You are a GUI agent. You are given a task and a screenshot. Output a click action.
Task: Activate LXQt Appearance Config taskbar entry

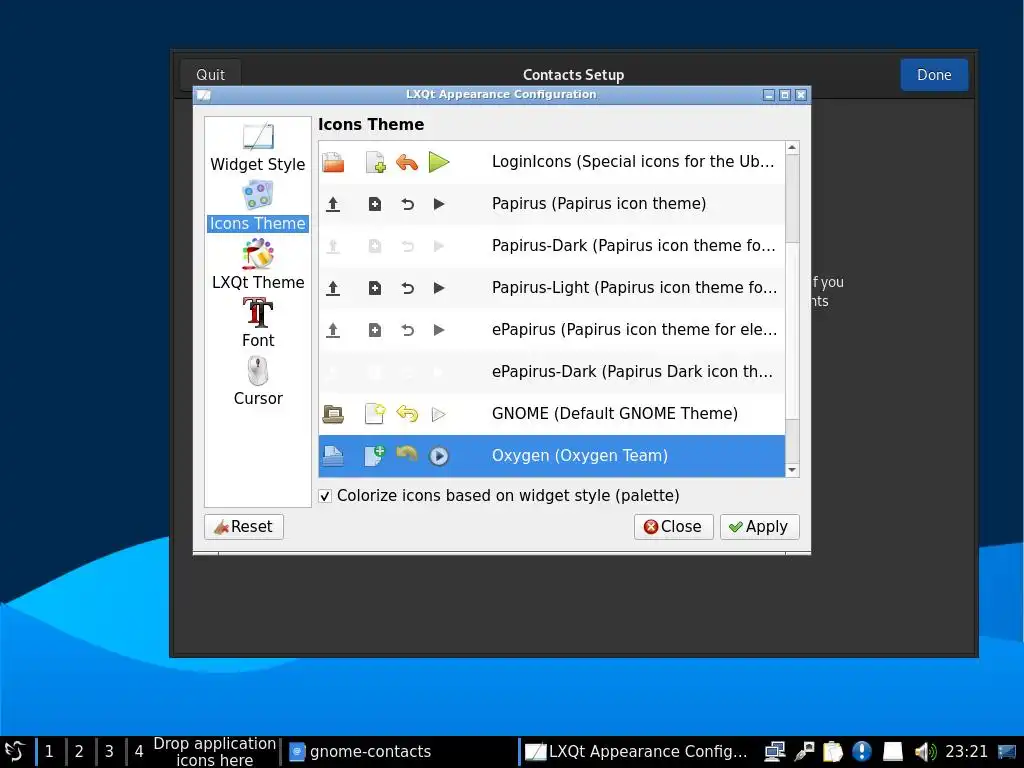(637, 752)
